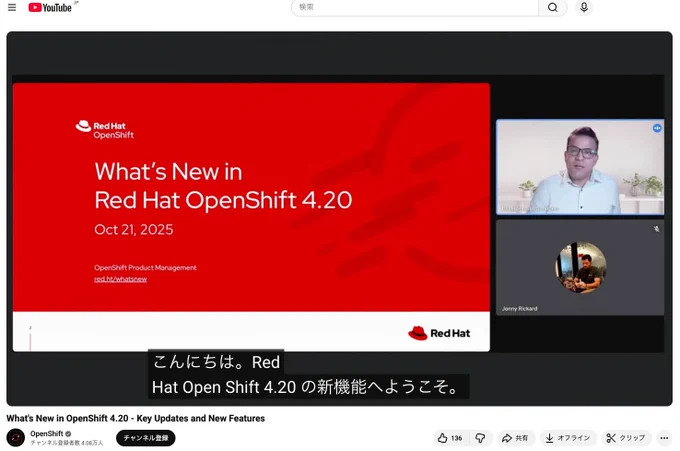The width and height of the screenshot is (680, 451).
Task: Start voice search with microphone icon
Action: click(x=584, y=7)
